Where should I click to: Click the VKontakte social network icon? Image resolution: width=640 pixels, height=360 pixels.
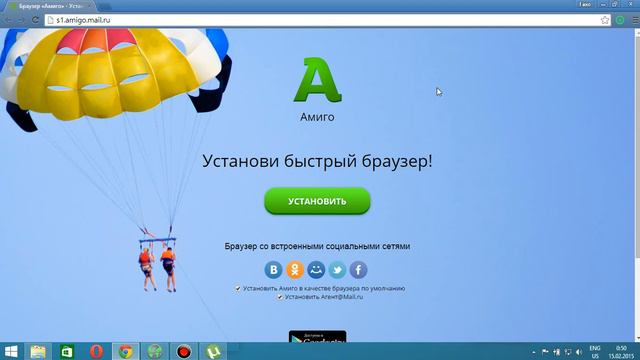point(273,270)
